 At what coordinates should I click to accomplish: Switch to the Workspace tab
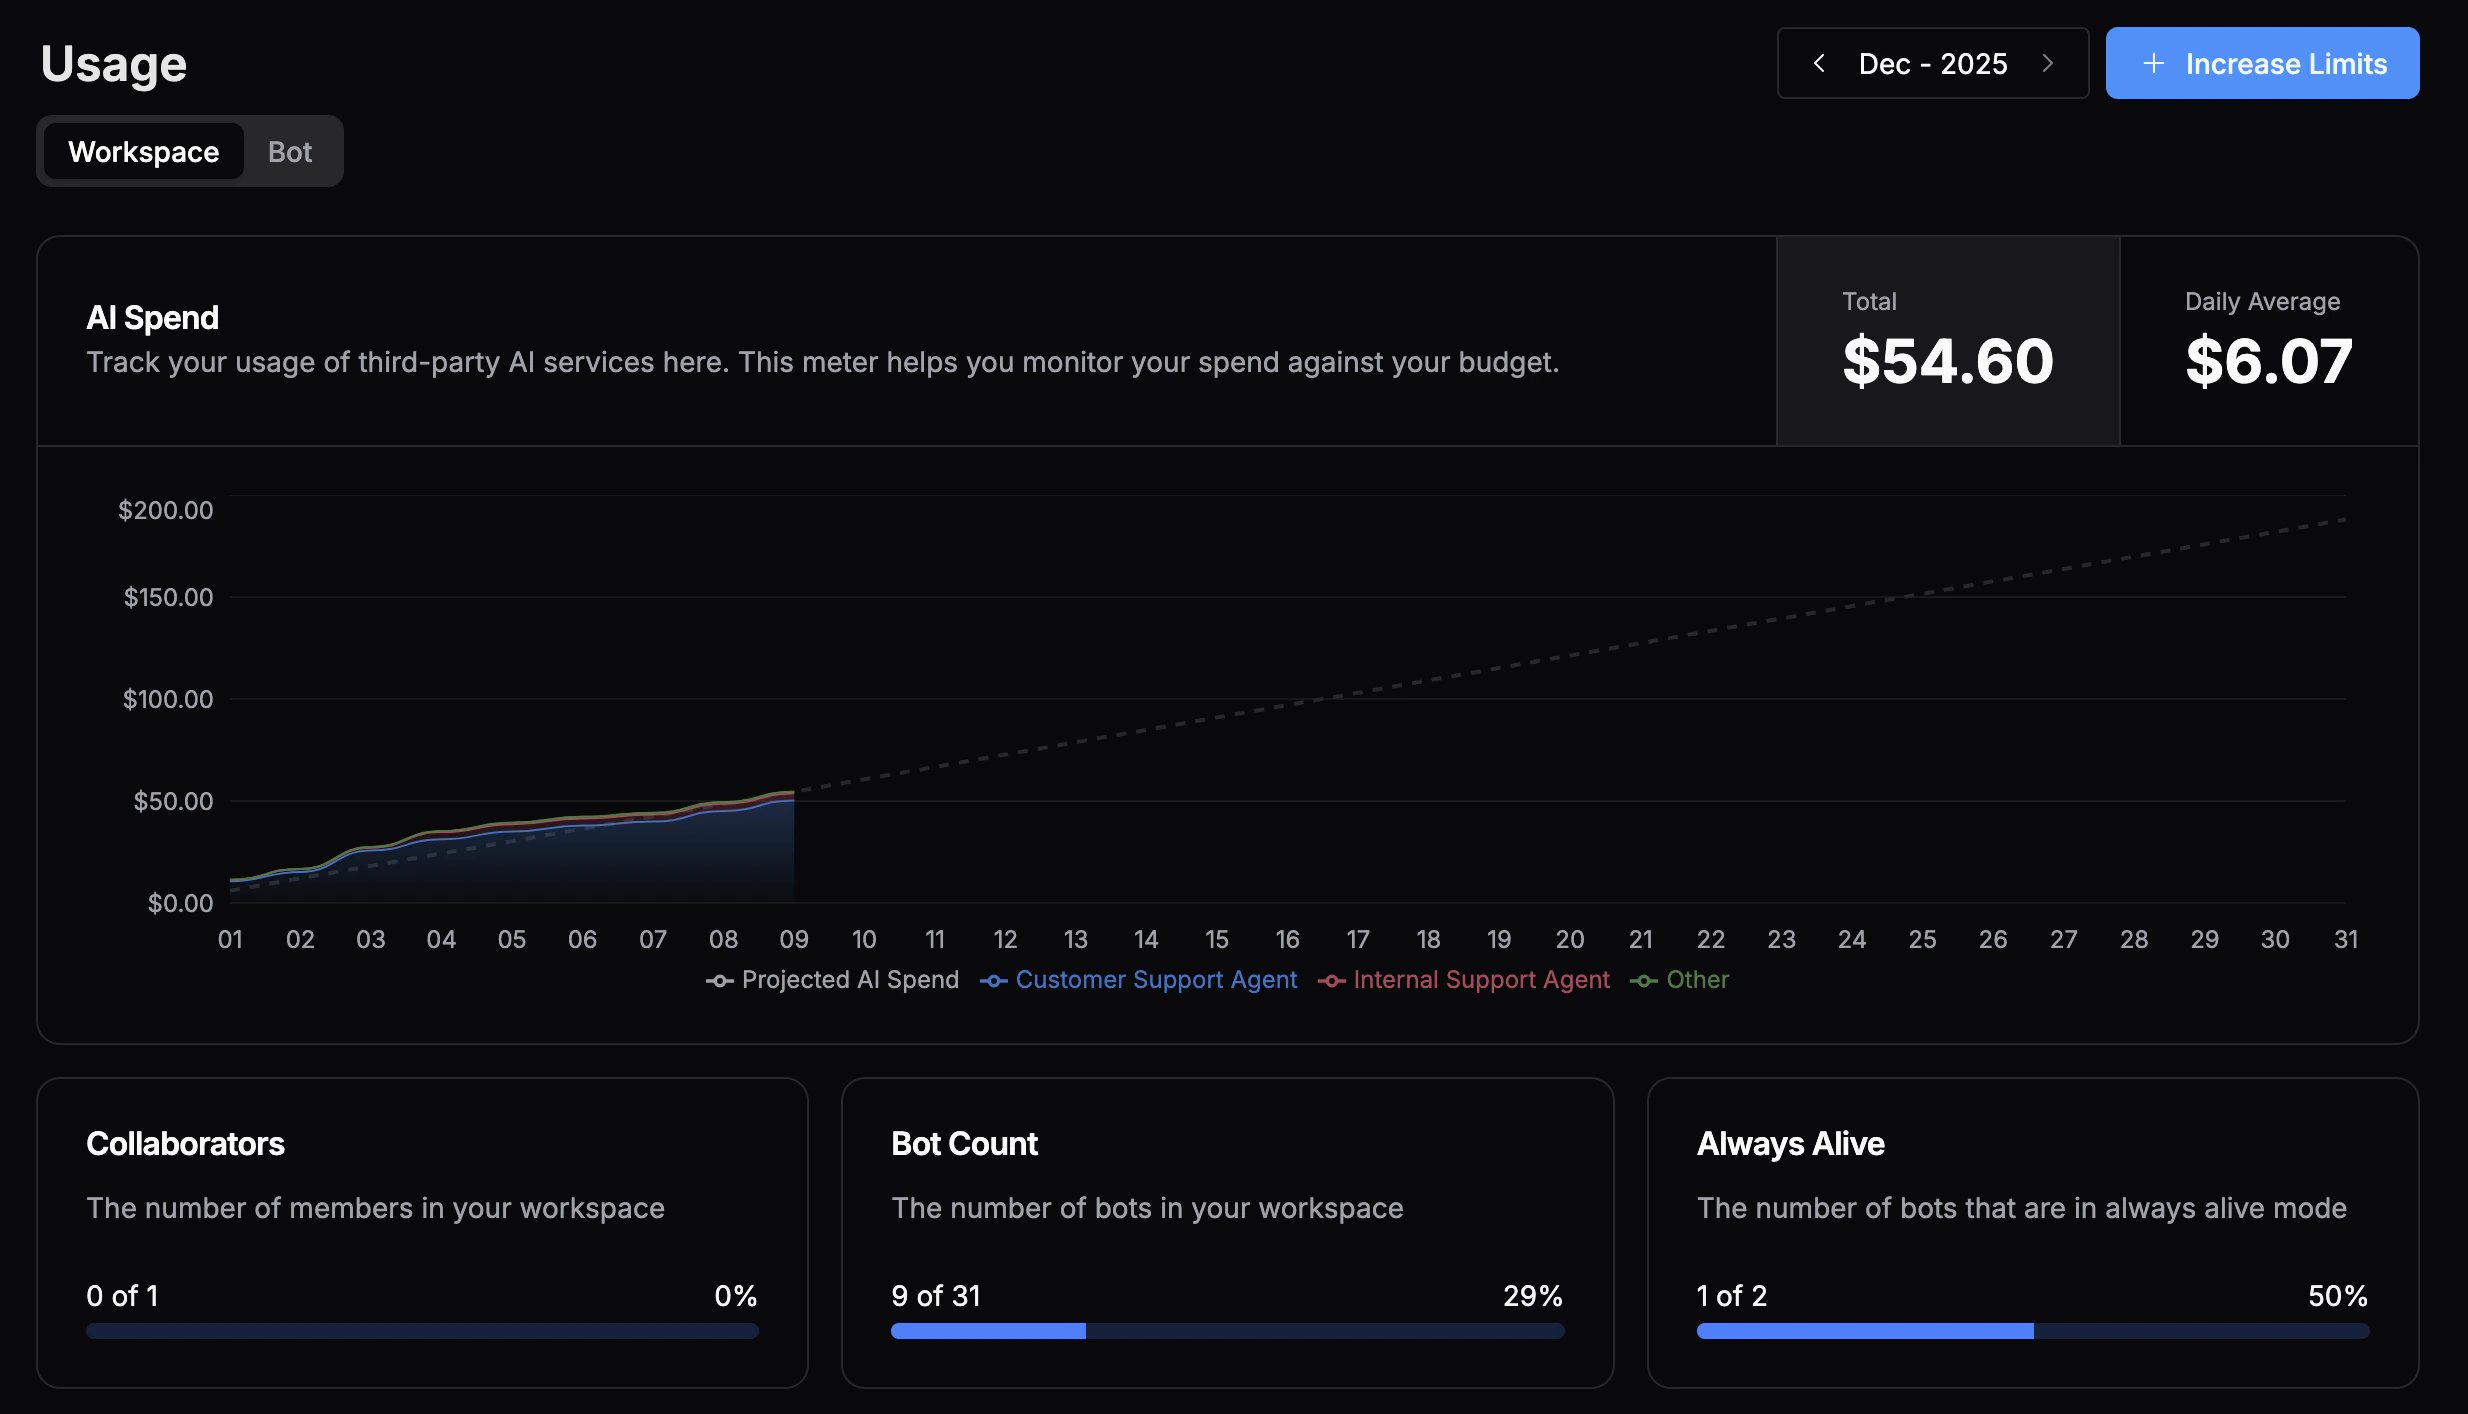coord(143,151)
